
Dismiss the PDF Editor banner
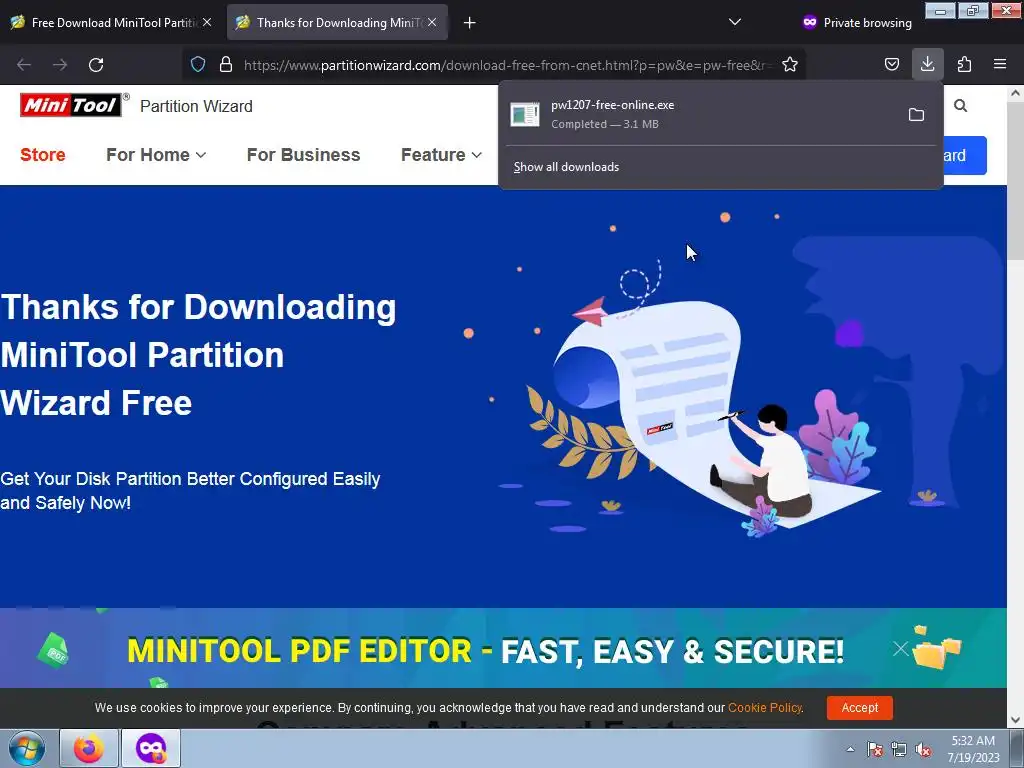(x=901, y=648)
